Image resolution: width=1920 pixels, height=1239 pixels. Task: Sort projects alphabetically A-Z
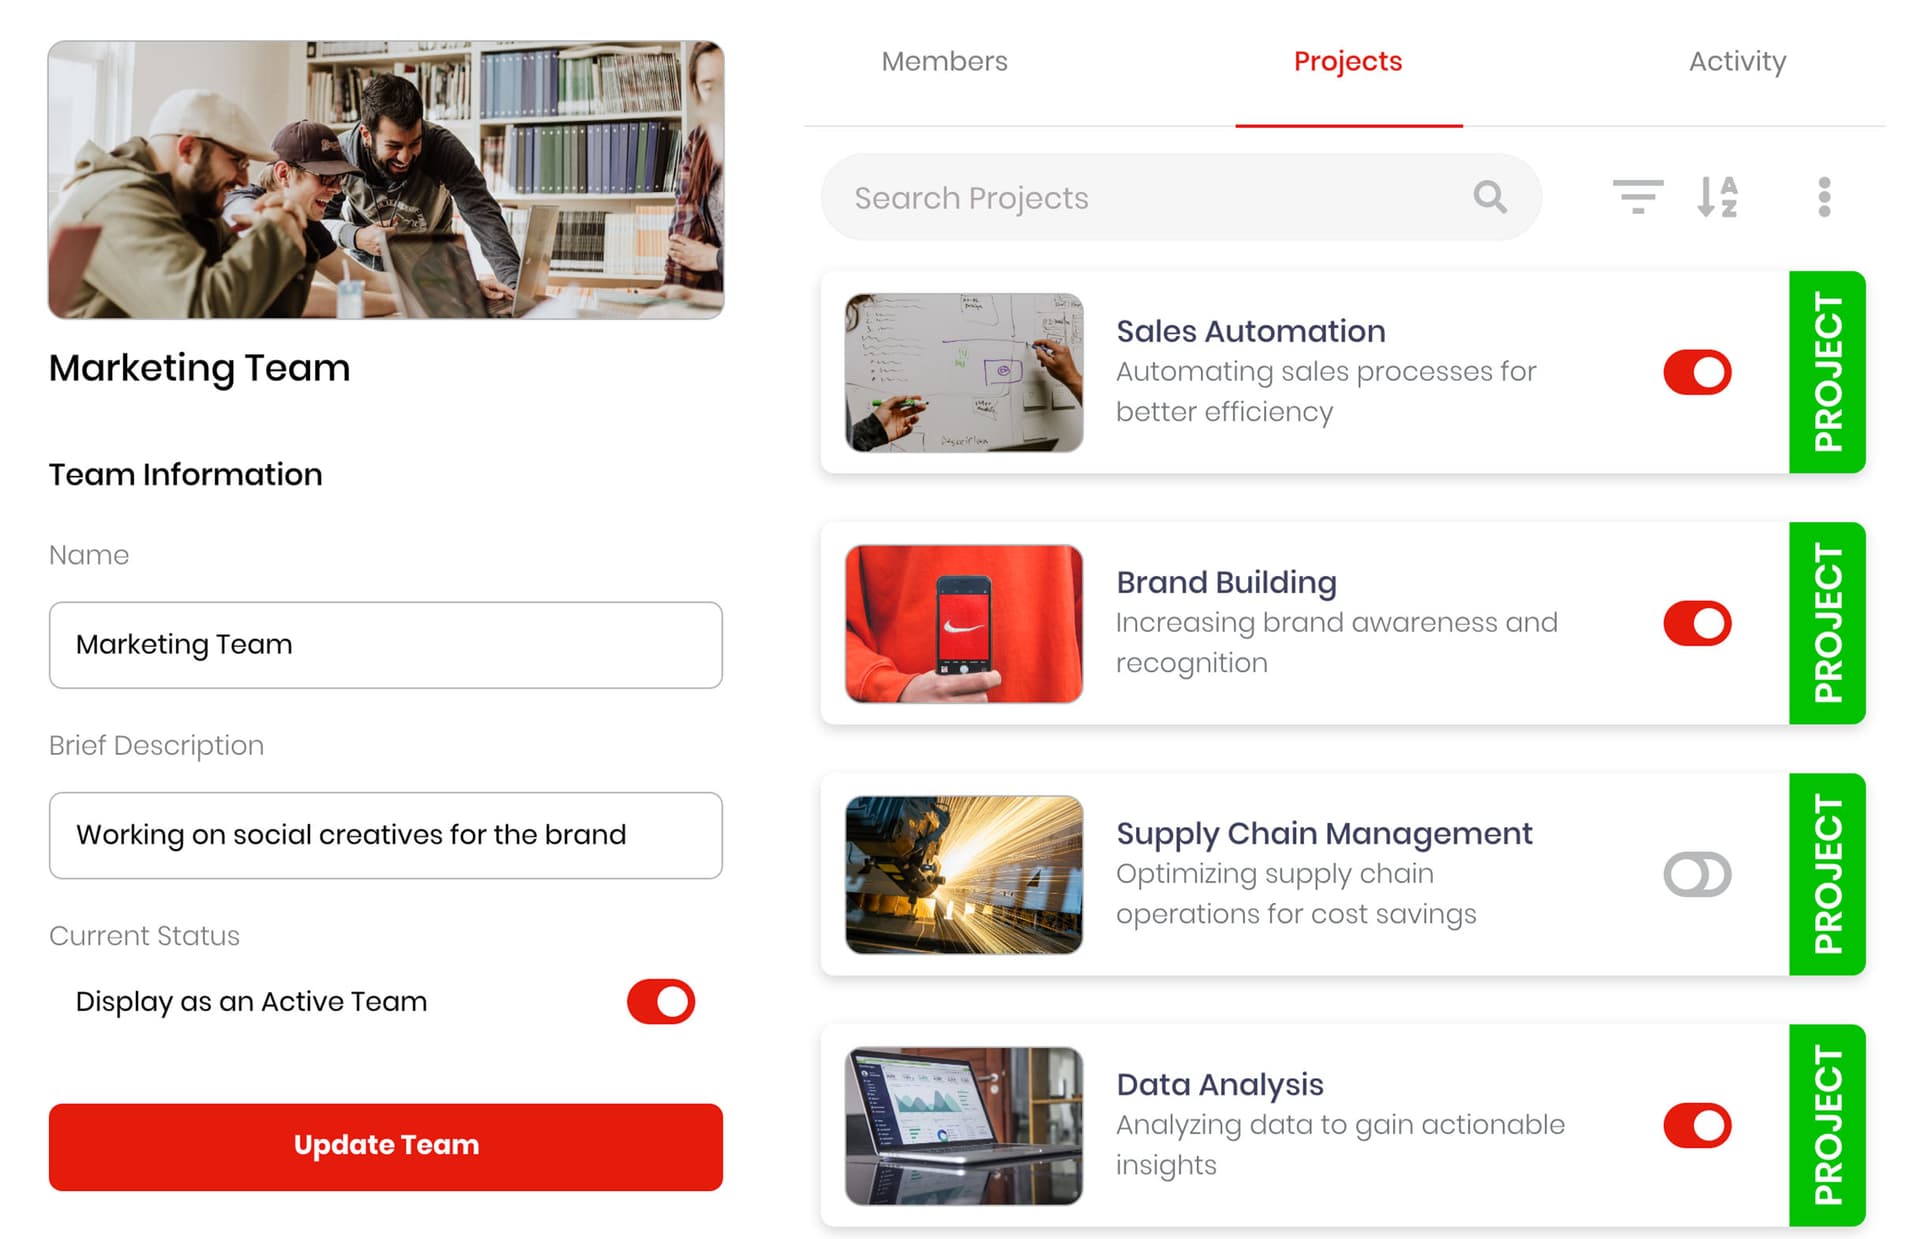[1717, 197]
